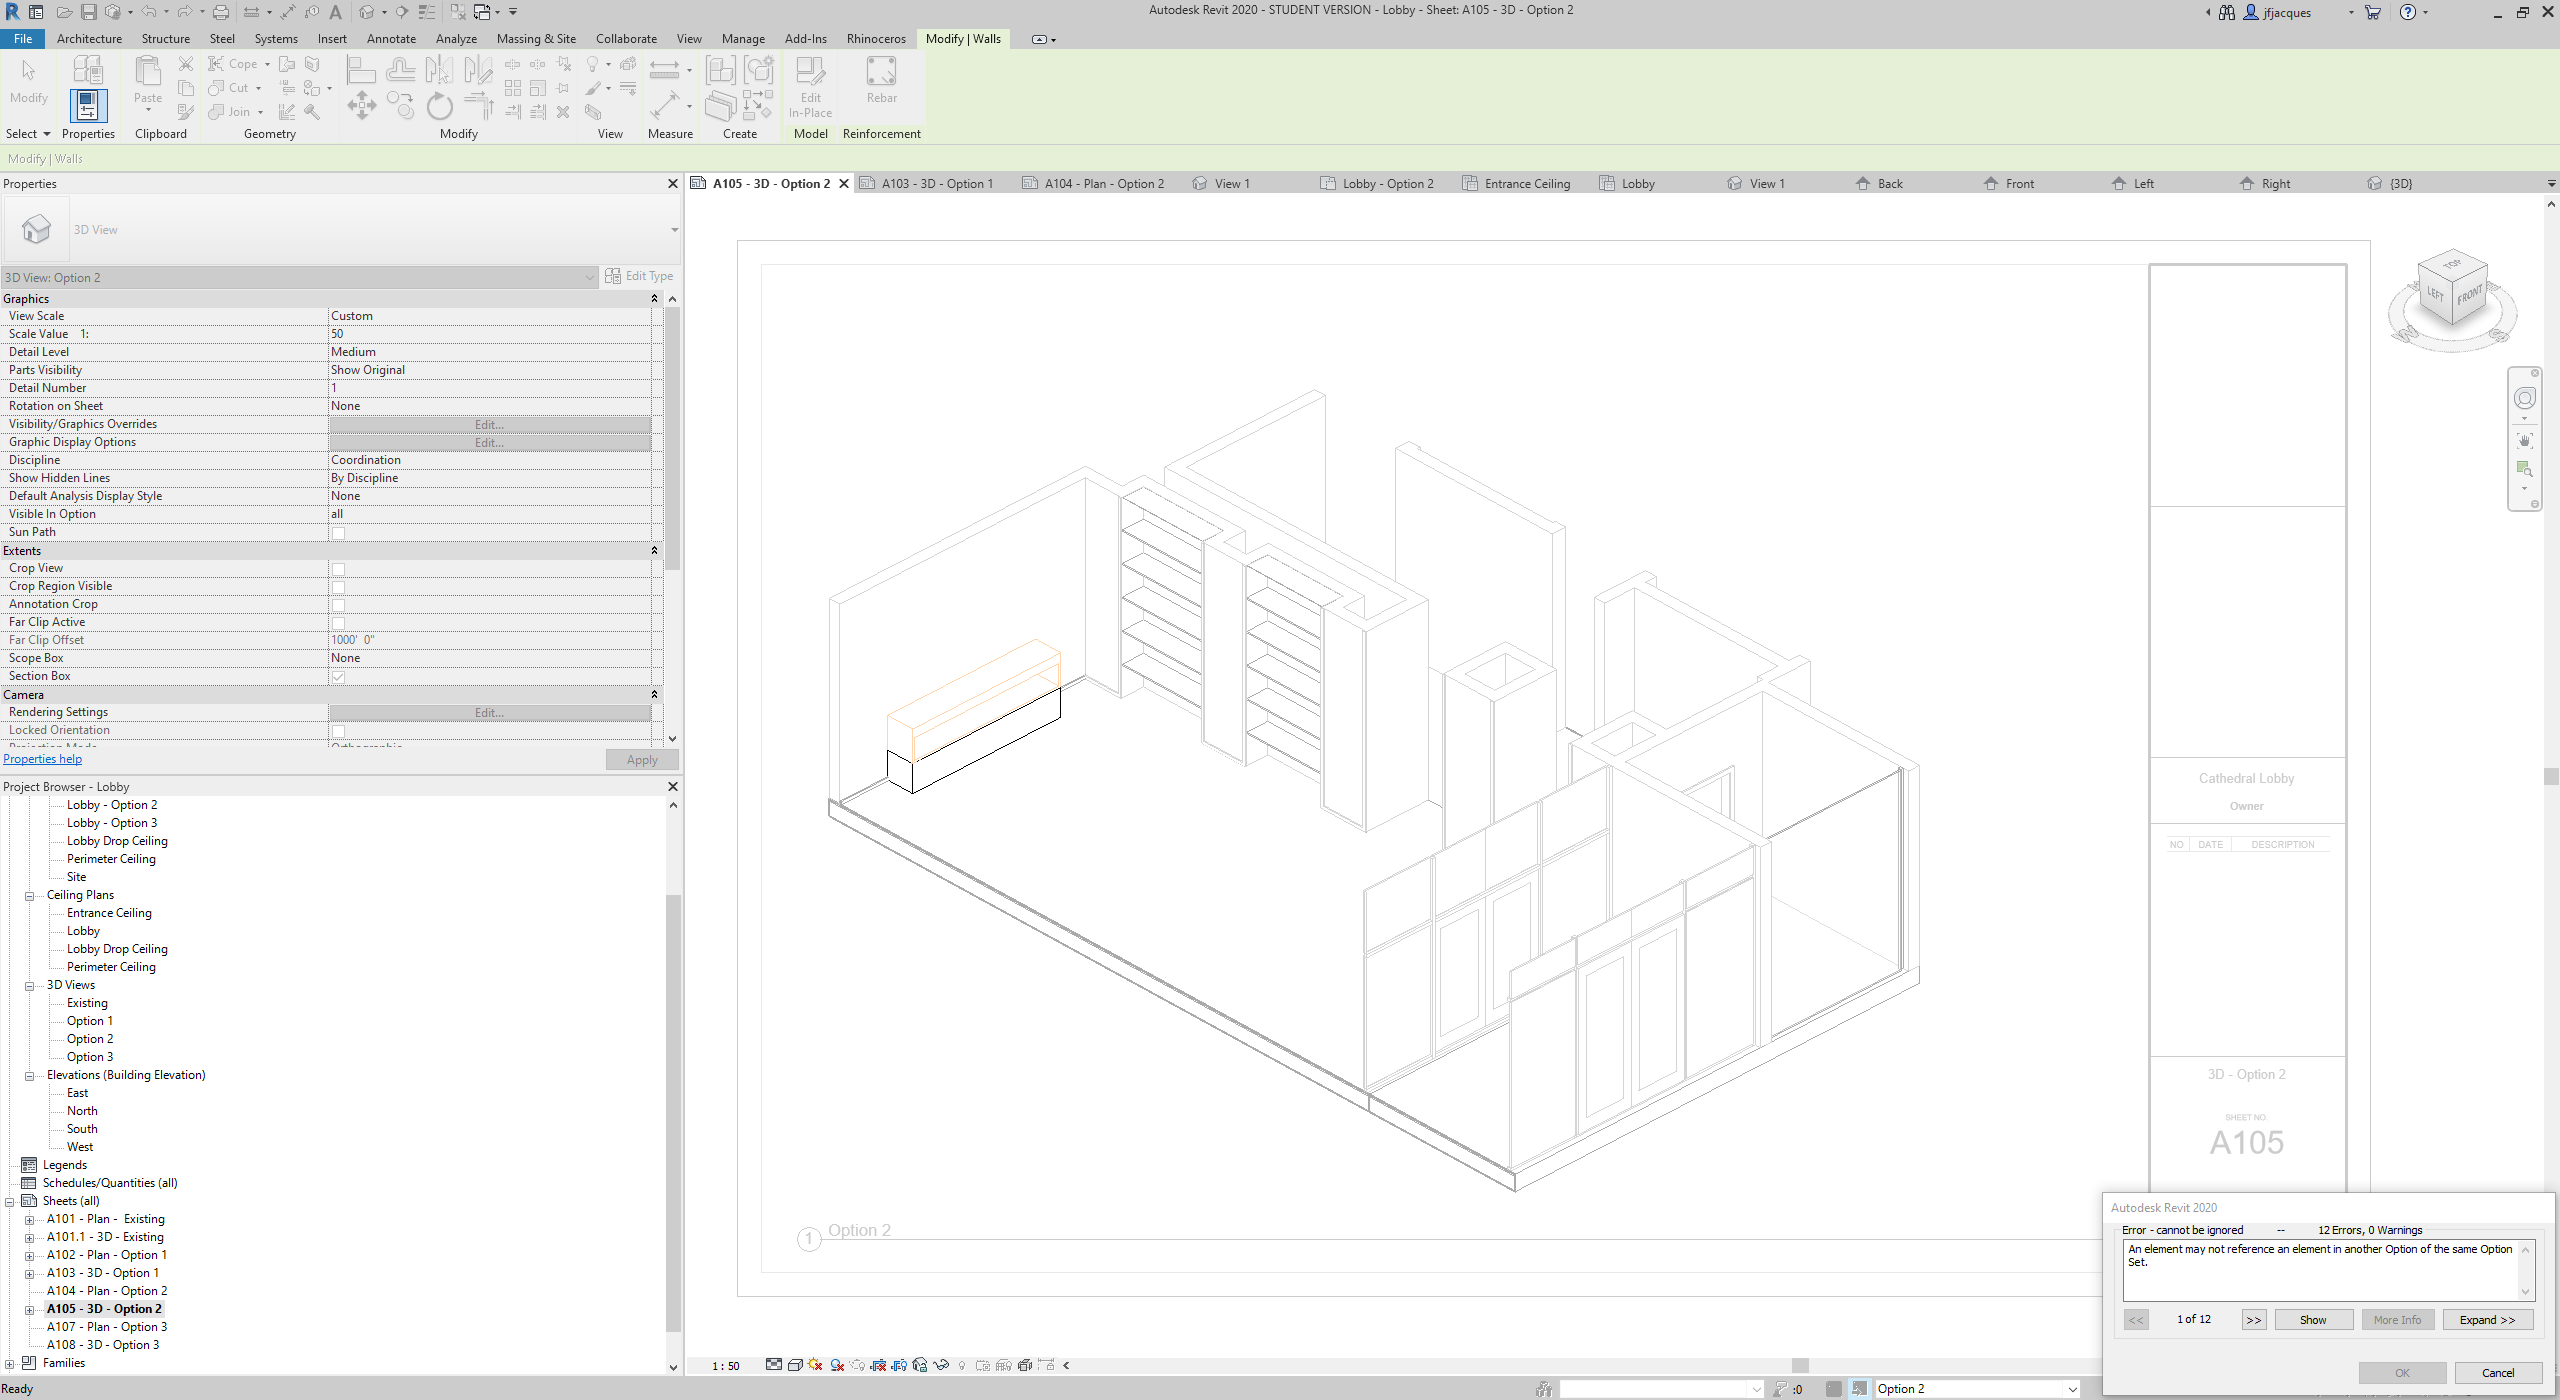Click the FRONT face of the ViewCube
Image resolution: width=2560 pixels, height=1400 pixels.
pos(2471,297)
